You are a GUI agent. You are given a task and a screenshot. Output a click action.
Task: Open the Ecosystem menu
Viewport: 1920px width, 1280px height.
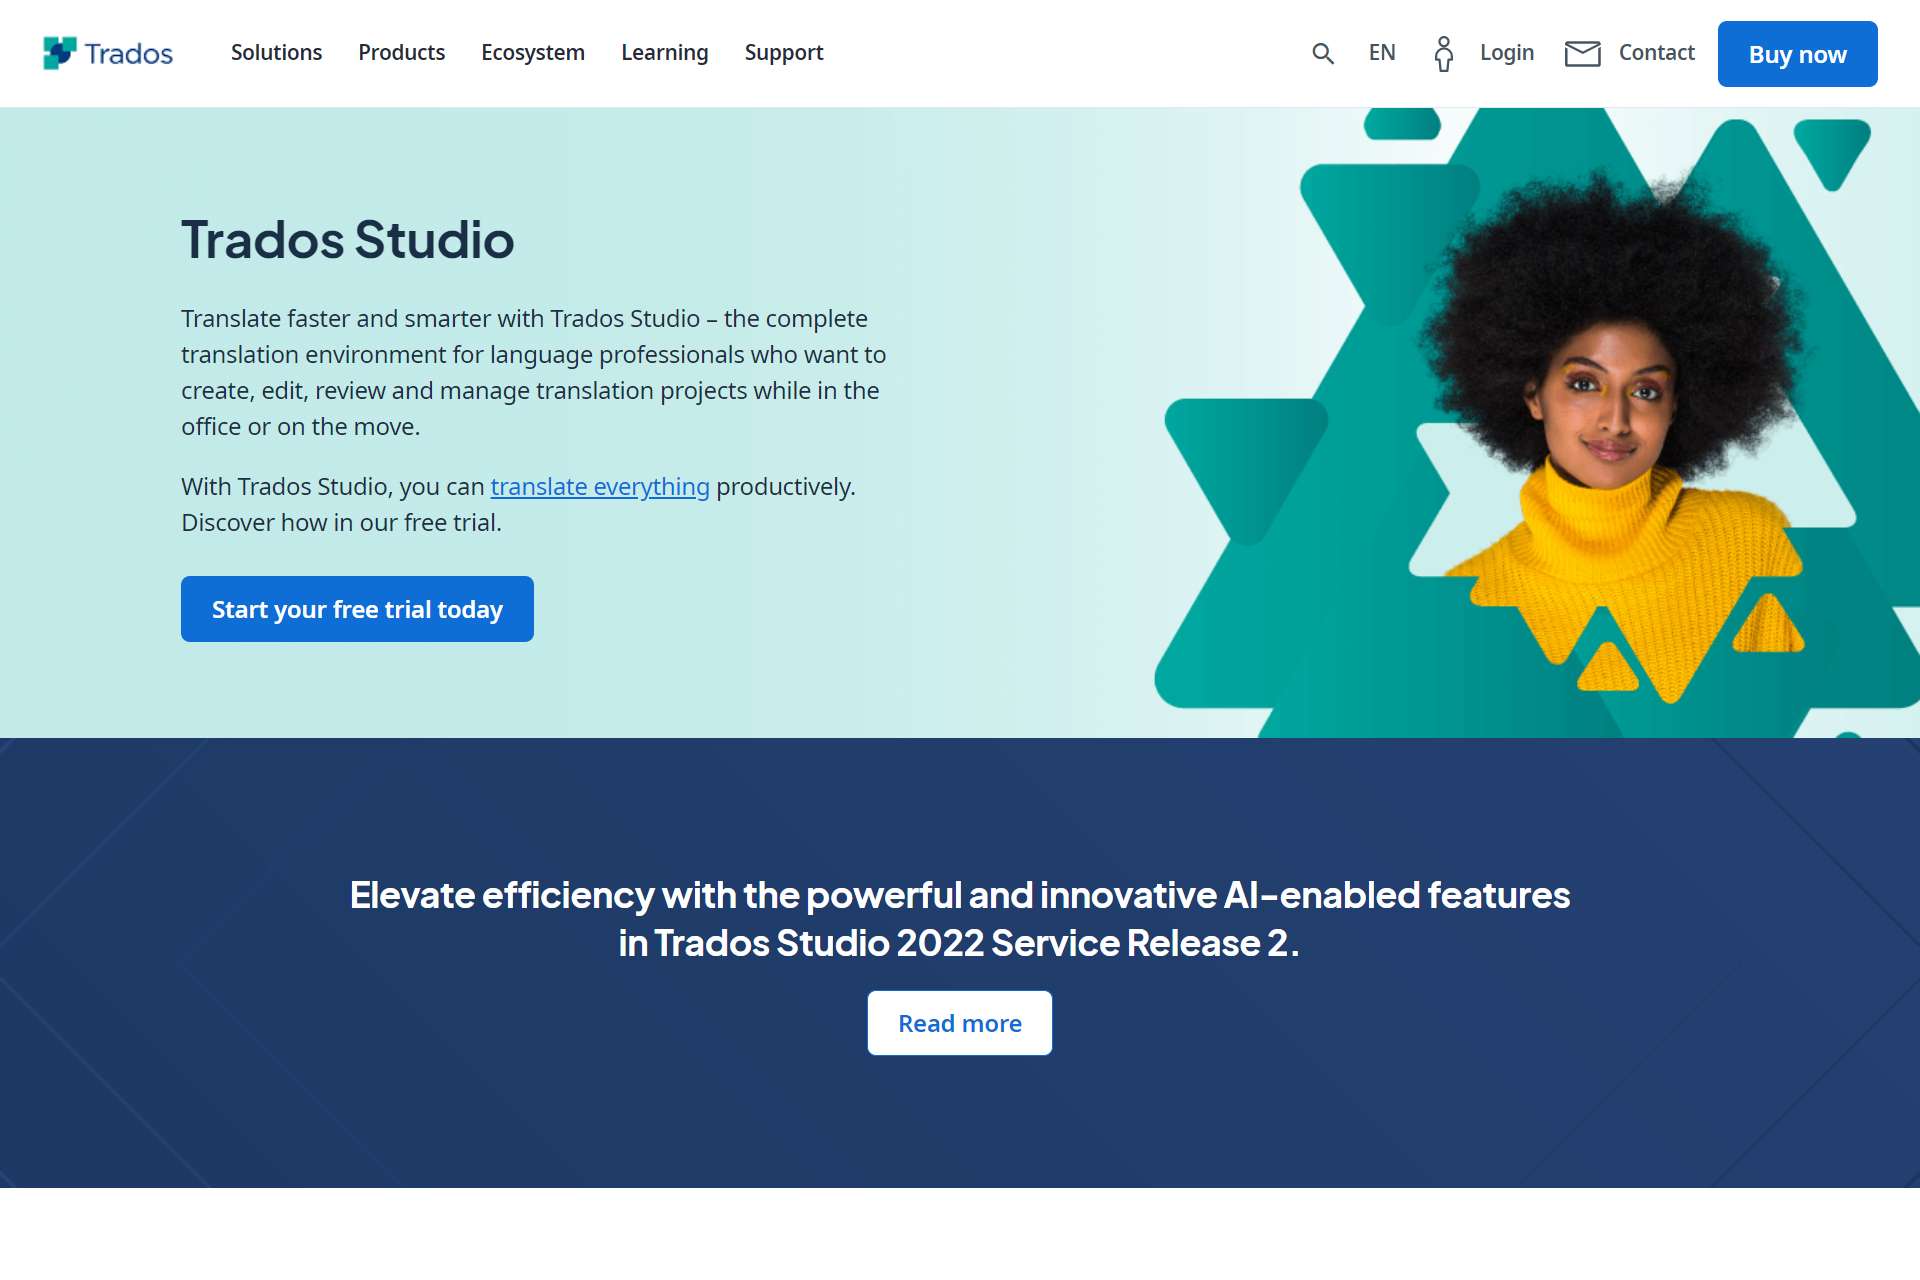[x=533, y=52]
